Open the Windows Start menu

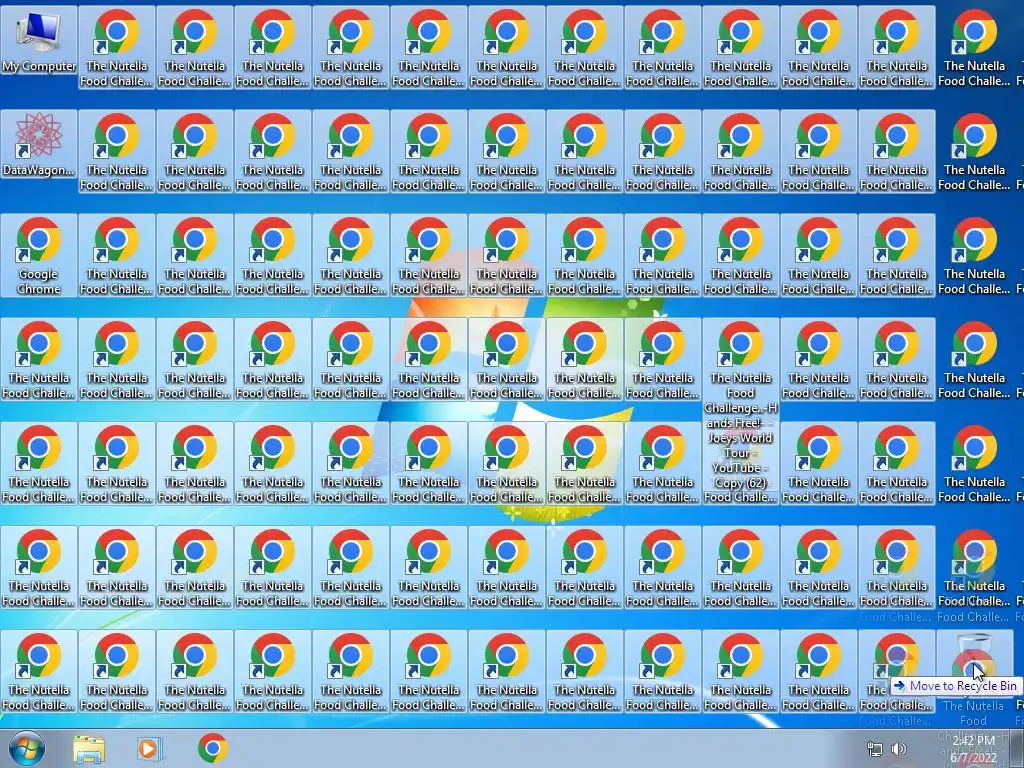tap(26, 748)
